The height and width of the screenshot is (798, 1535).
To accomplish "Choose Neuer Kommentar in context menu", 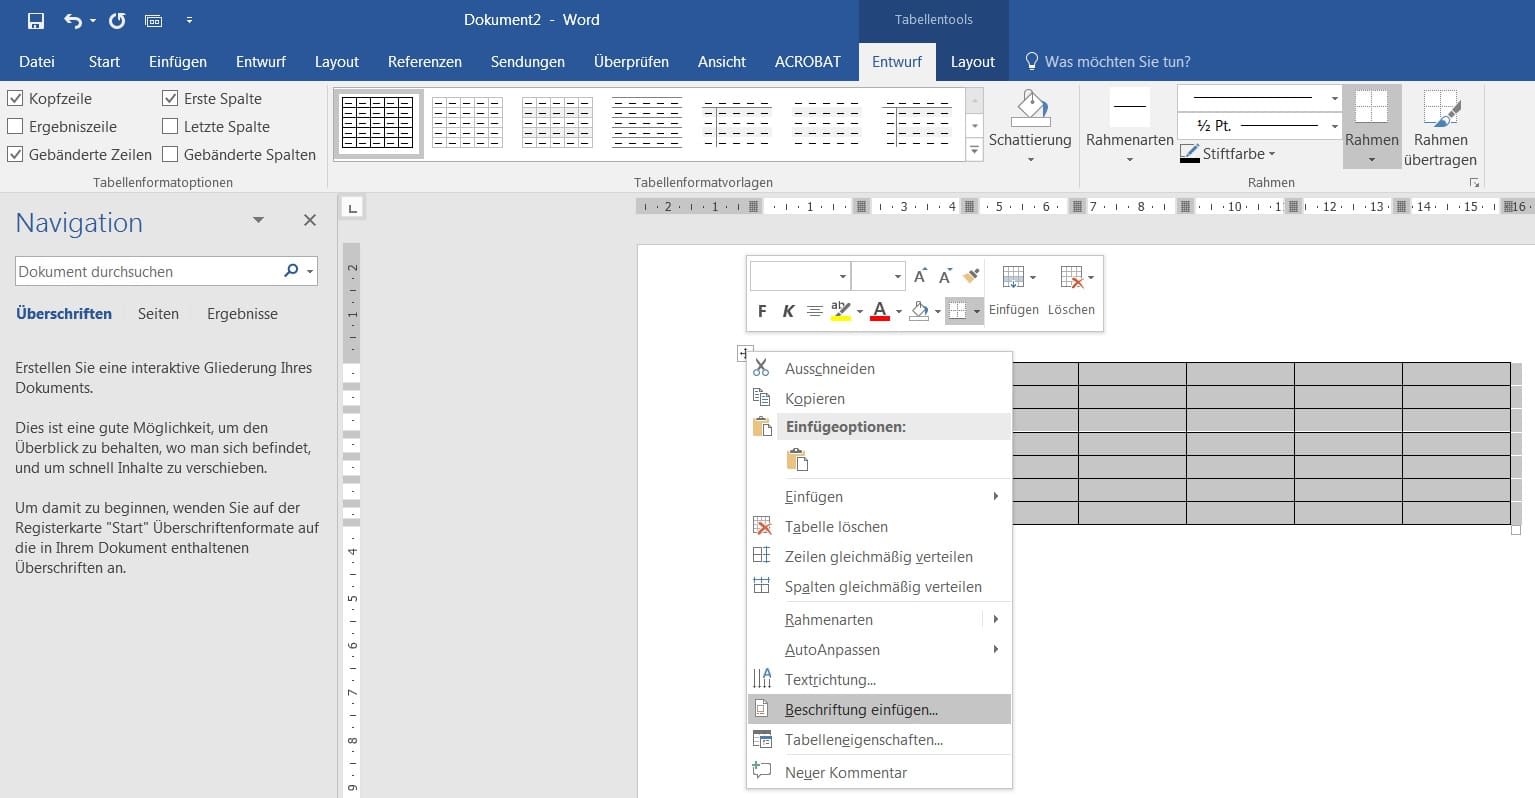I will [880, 772].
